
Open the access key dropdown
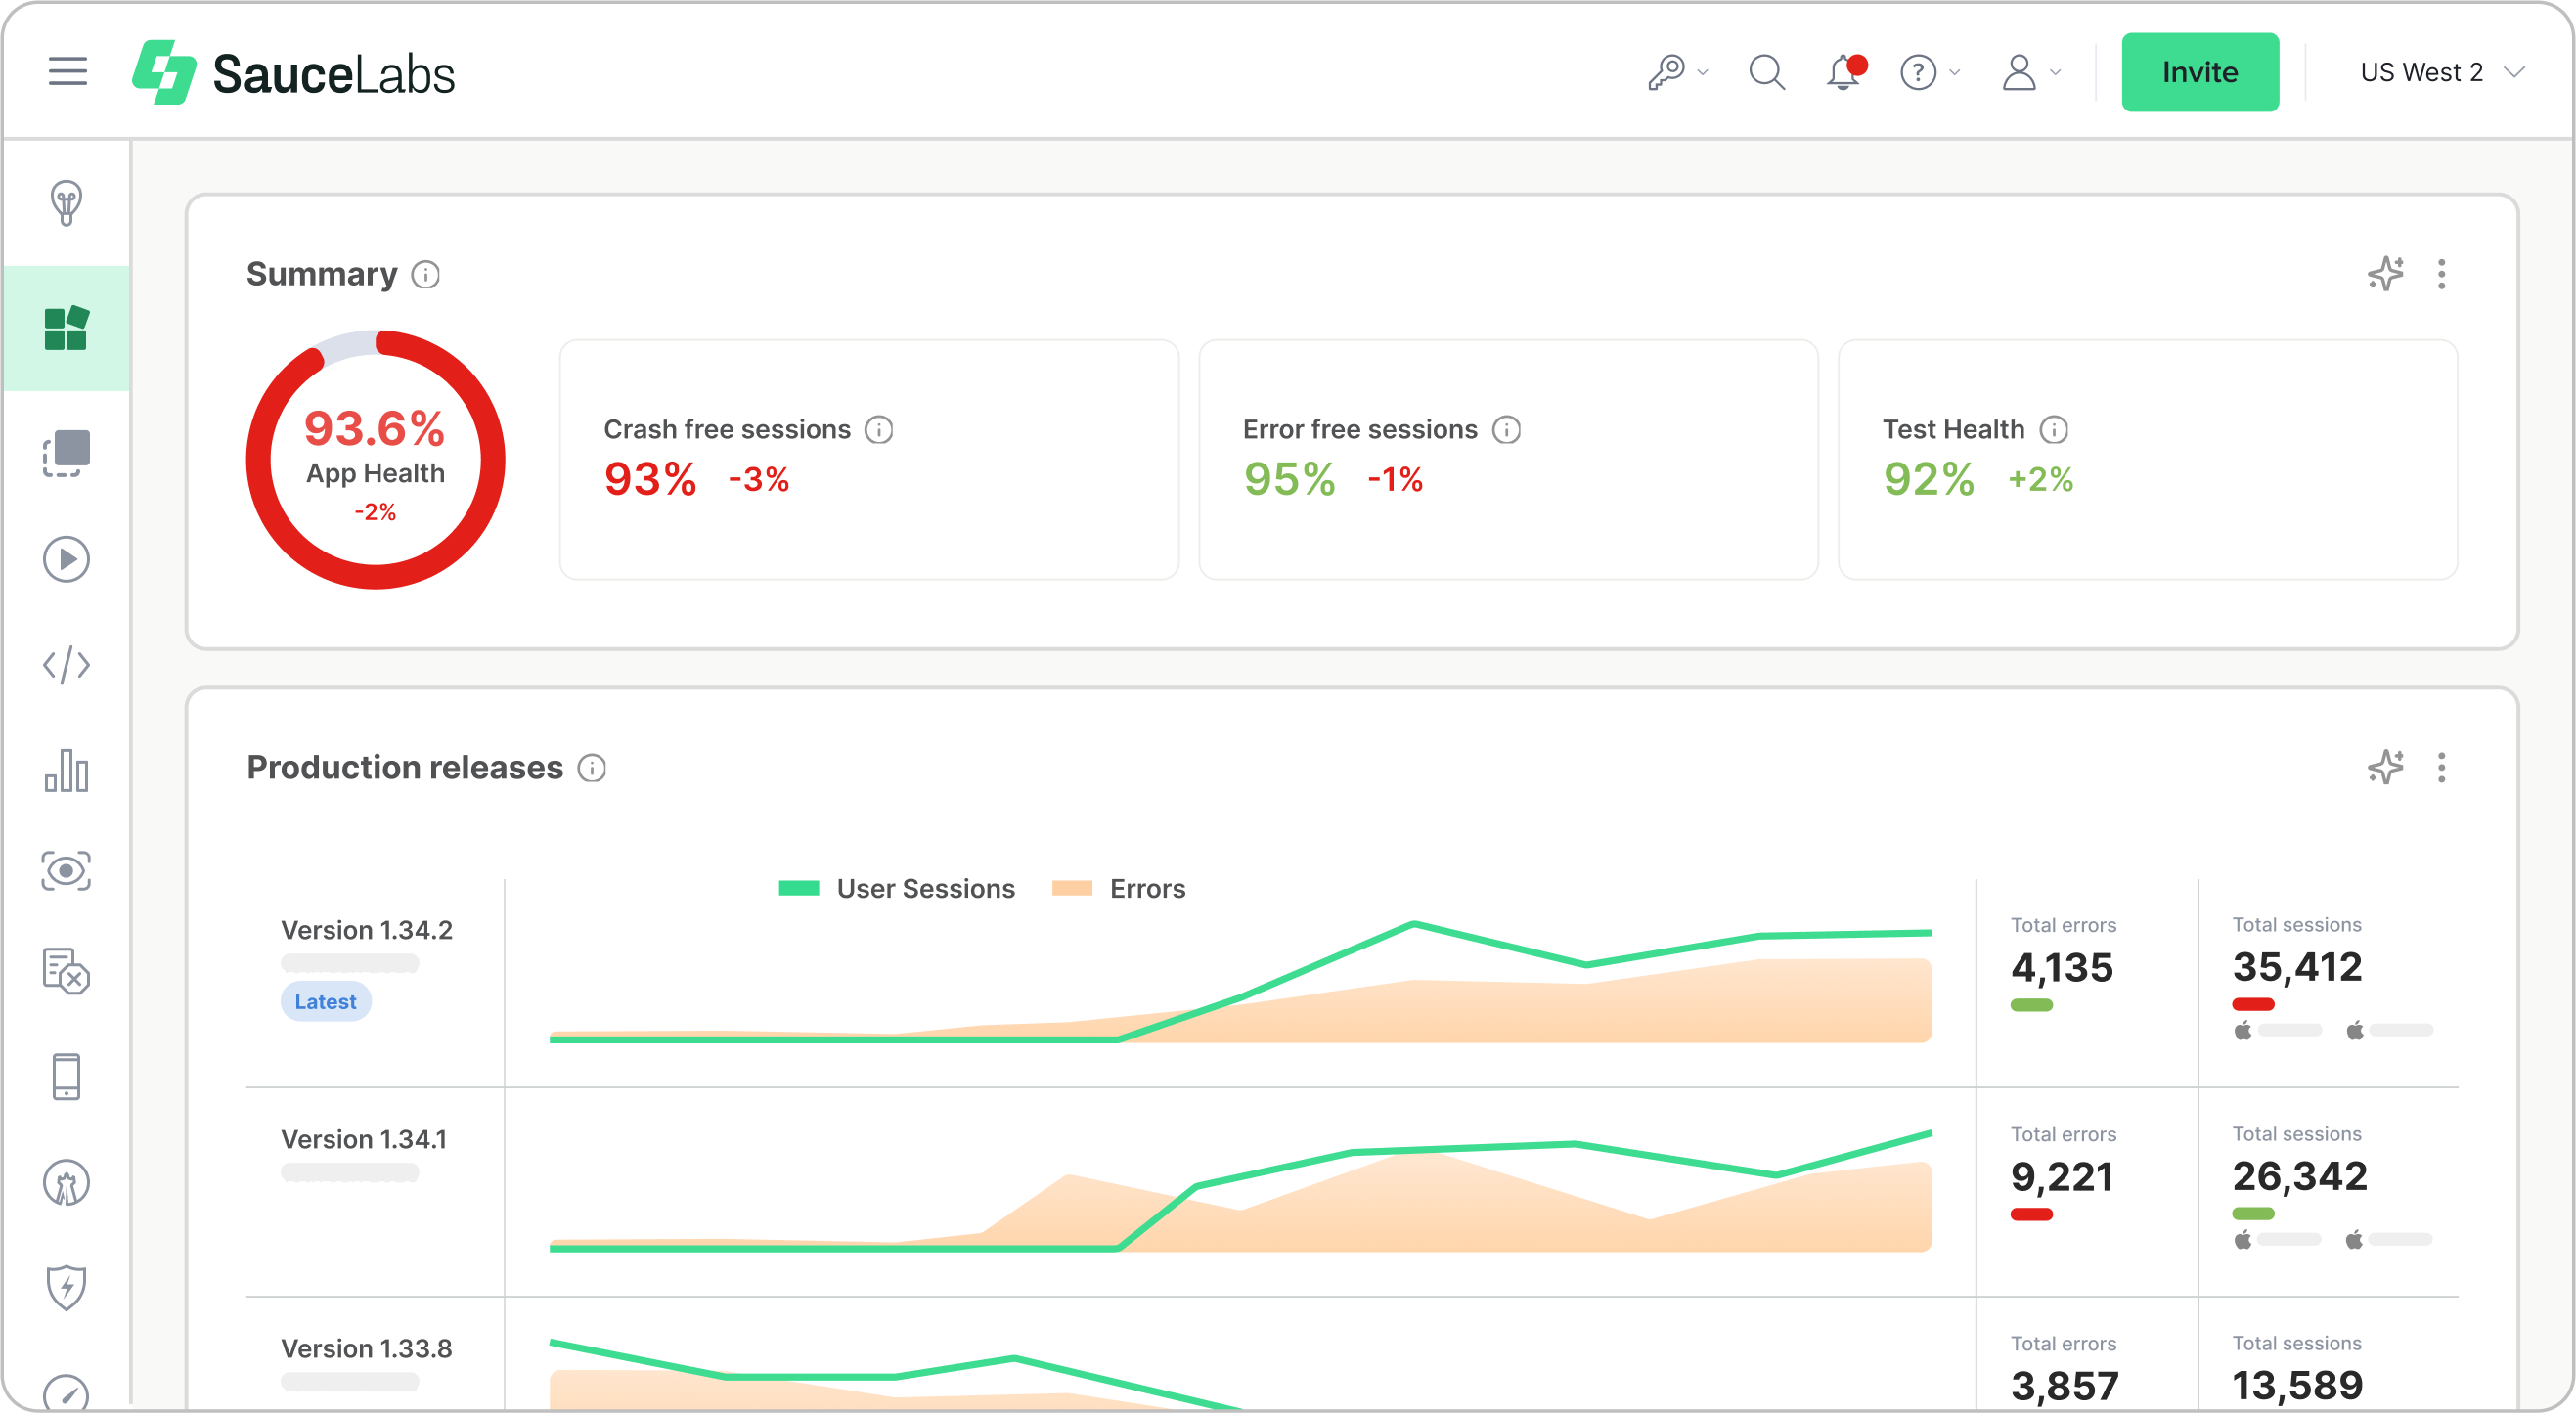pyautogui.click(x=1677, y=72)
